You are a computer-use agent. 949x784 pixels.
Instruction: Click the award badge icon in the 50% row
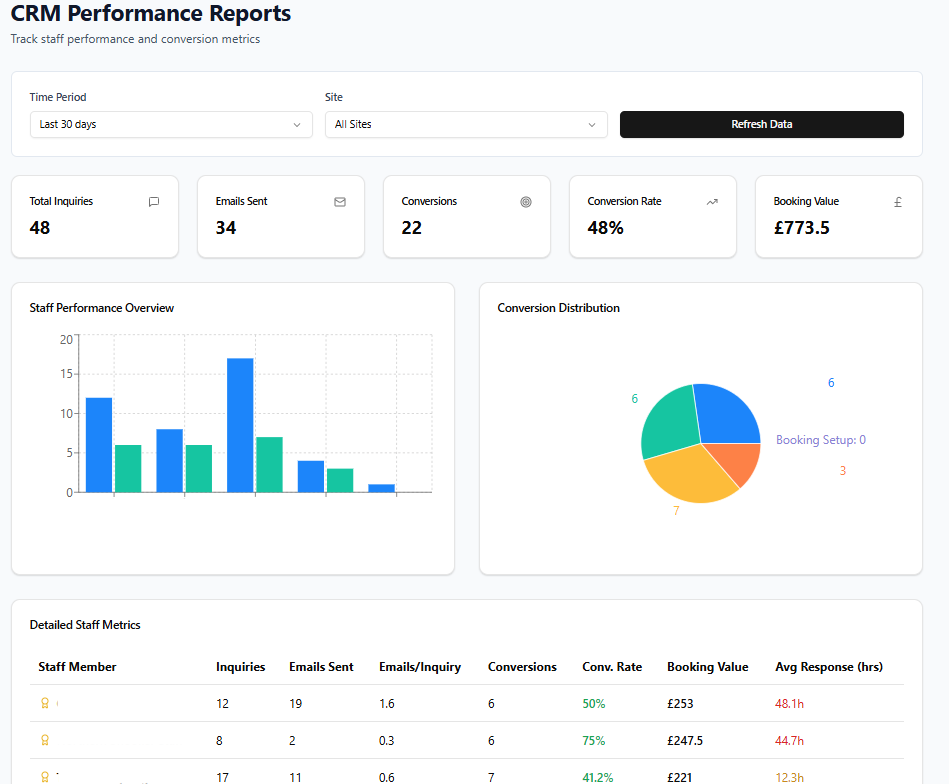pyautogui.click(x=45, y=703)
